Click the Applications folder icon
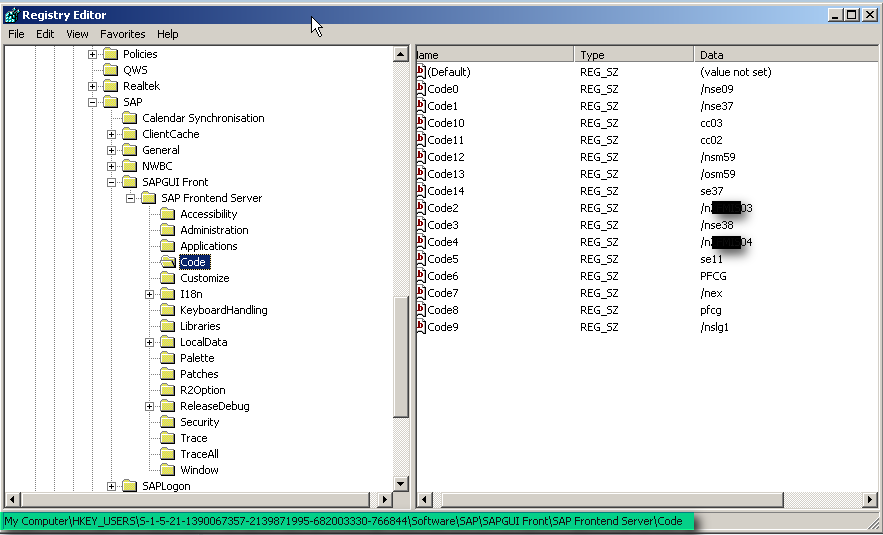The height and width of the screenshot is (535, 883). 167,246
